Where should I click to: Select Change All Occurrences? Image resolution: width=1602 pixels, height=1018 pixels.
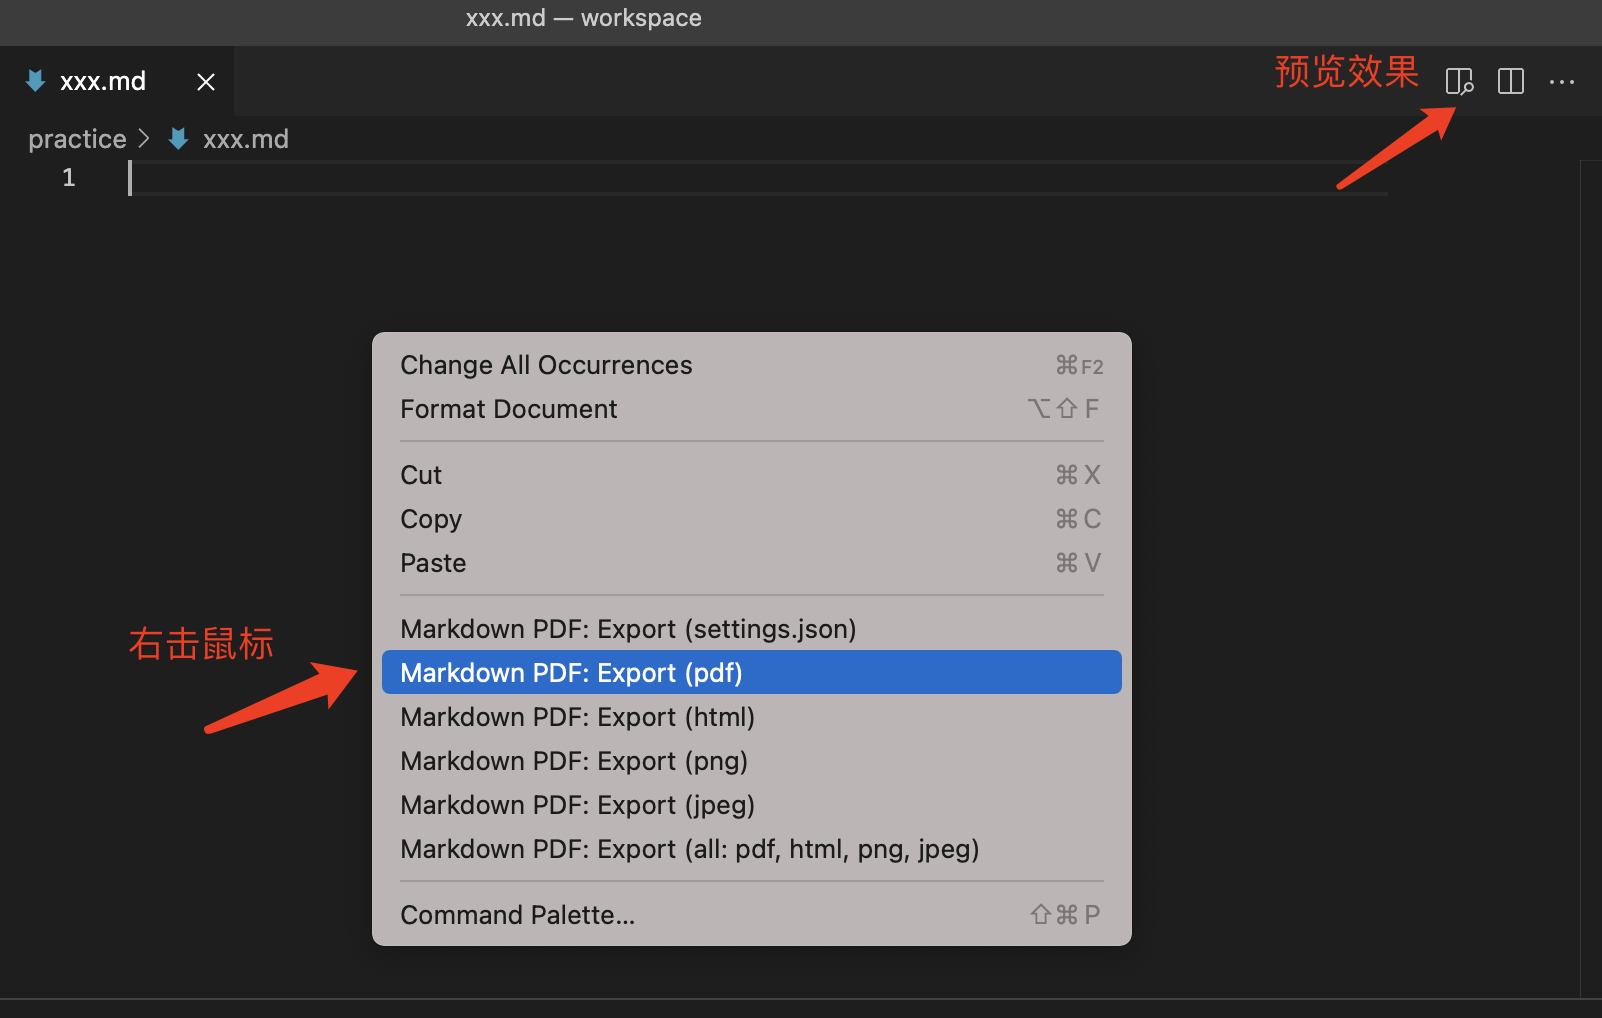pos(546,364)
